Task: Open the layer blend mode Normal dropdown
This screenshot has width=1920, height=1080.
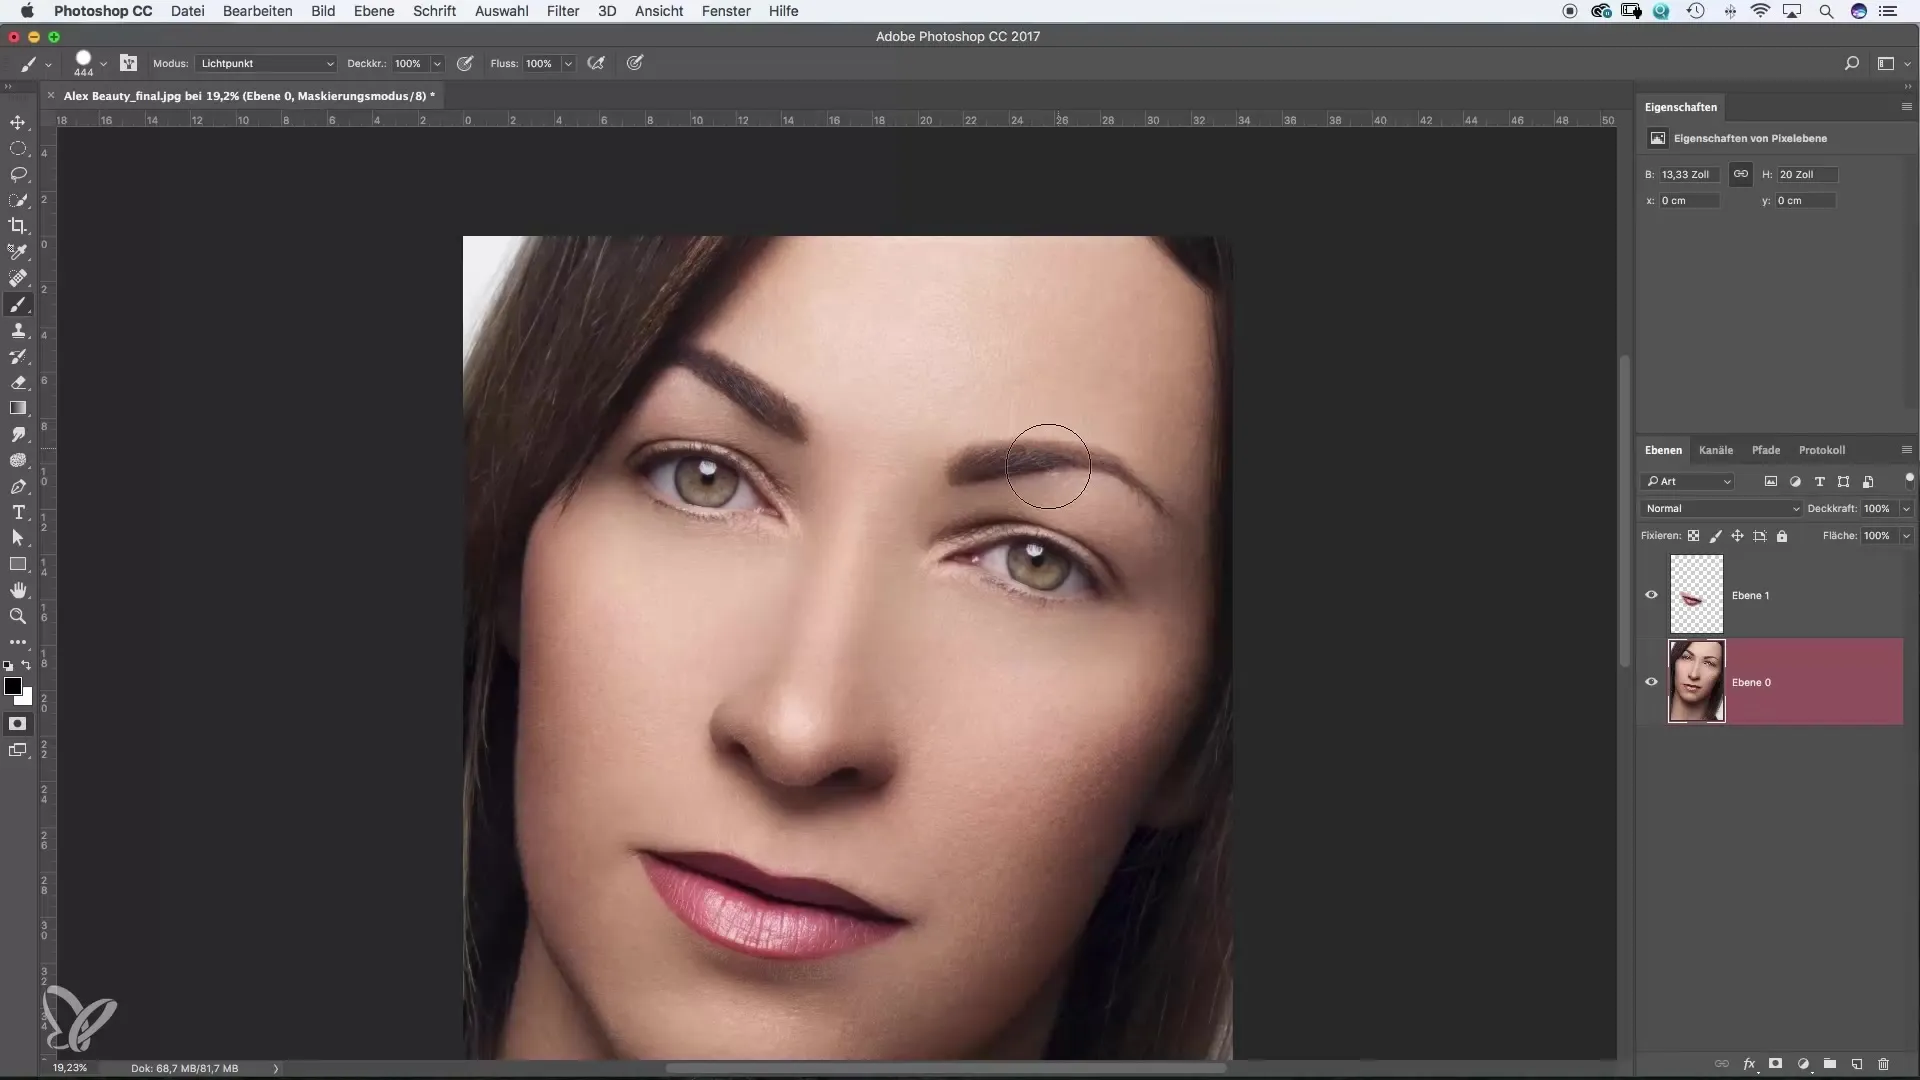Action: [1721, 508]
